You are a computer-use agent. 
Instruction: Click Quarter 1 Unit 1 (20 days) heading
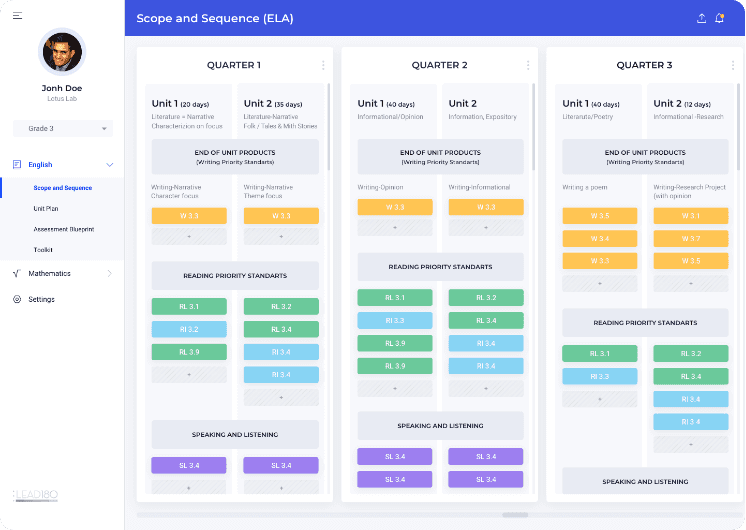[x=180, y=104]
